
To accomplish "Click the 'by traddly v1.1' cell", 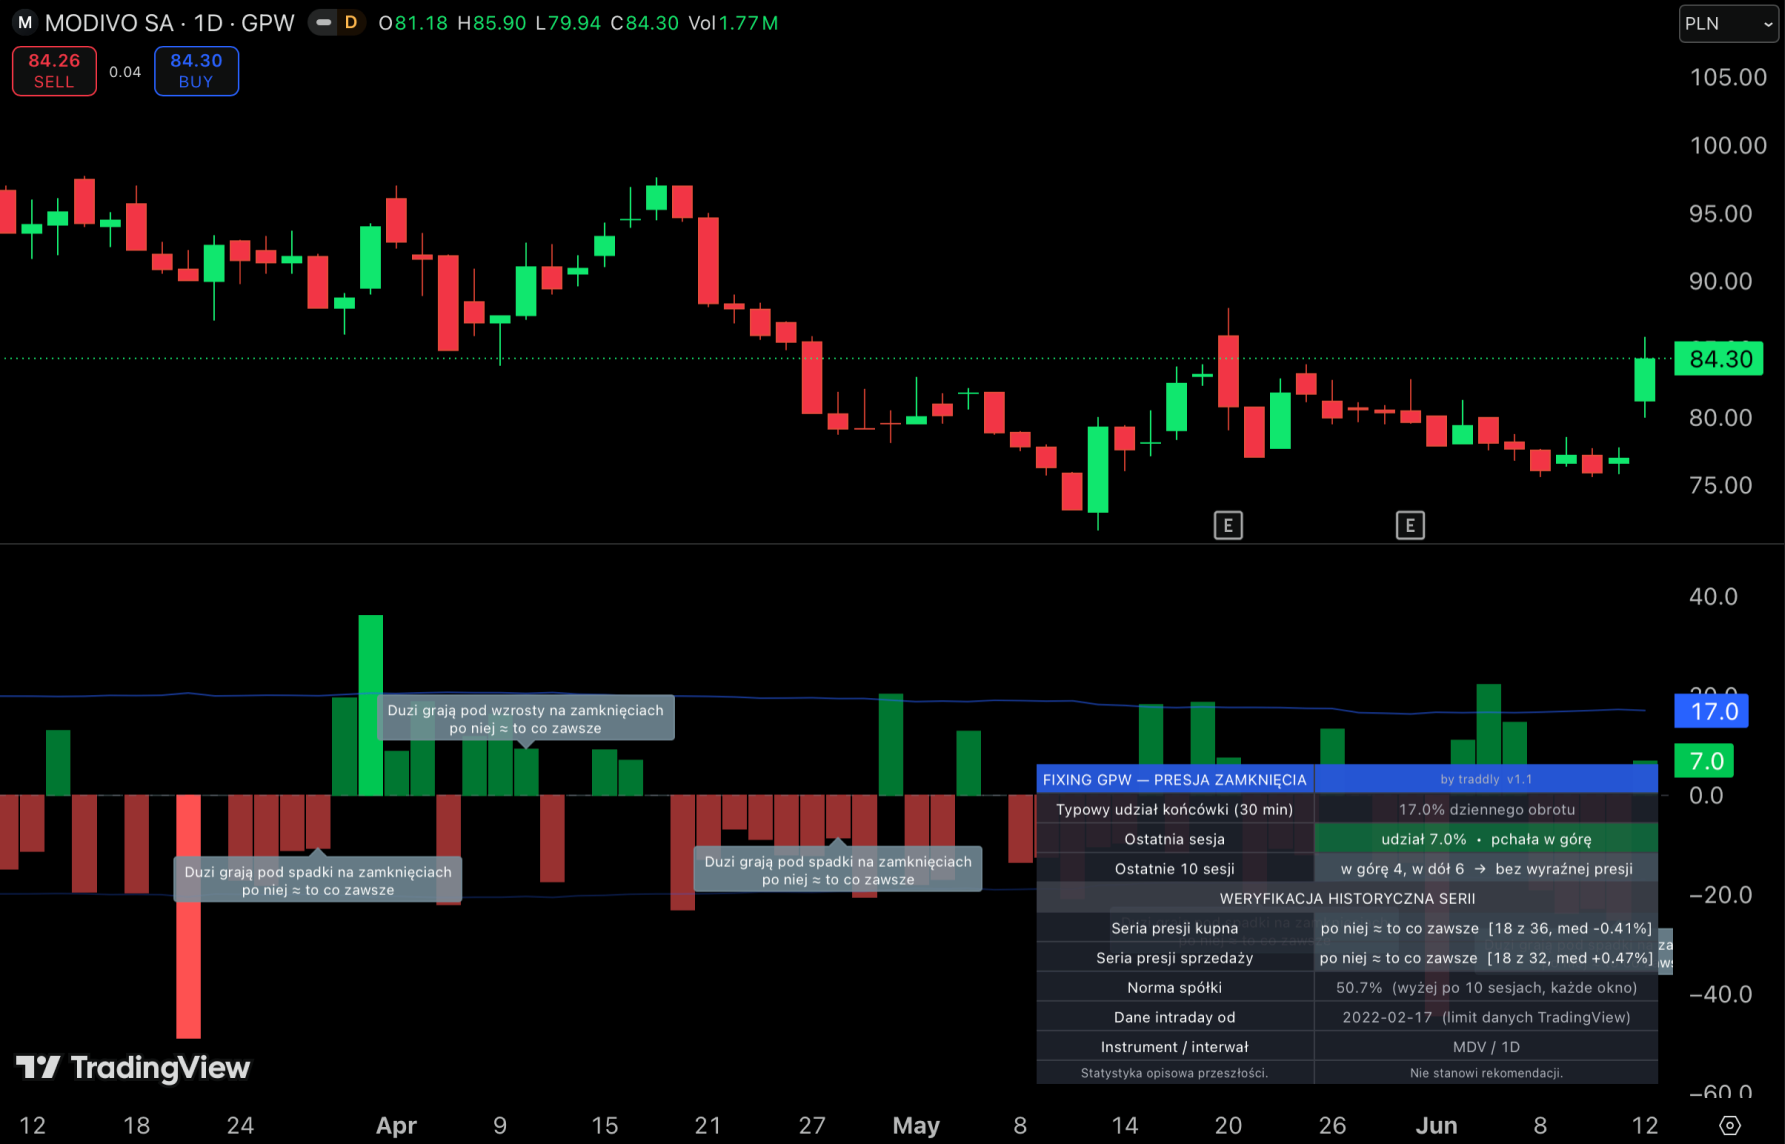I will click(x=1486, y=779).
